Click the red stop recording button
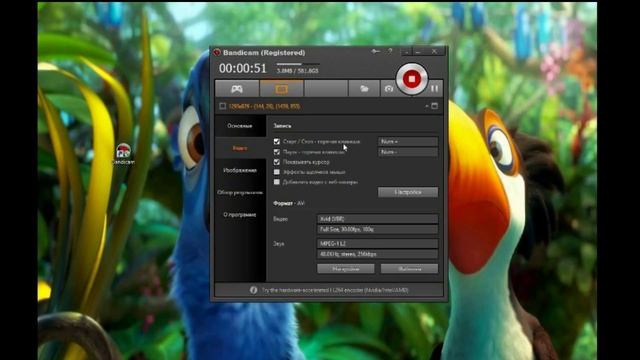This screenshot has height=360, width=640. 411,79
